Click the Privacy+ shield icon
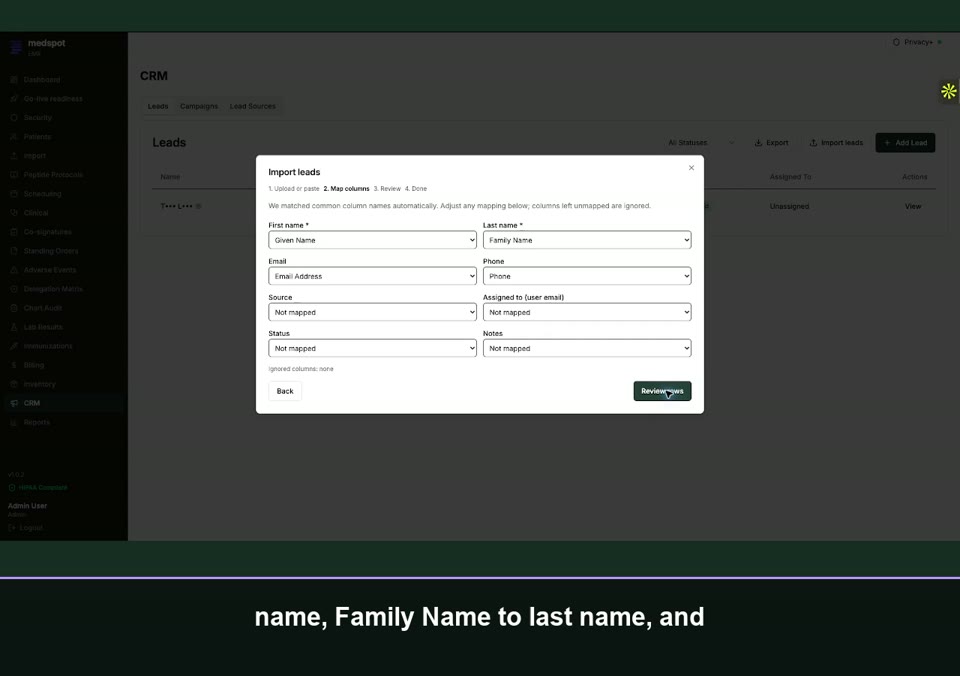Screen dimensions: 960x676 pyautogui.click(x=896, y=42)
